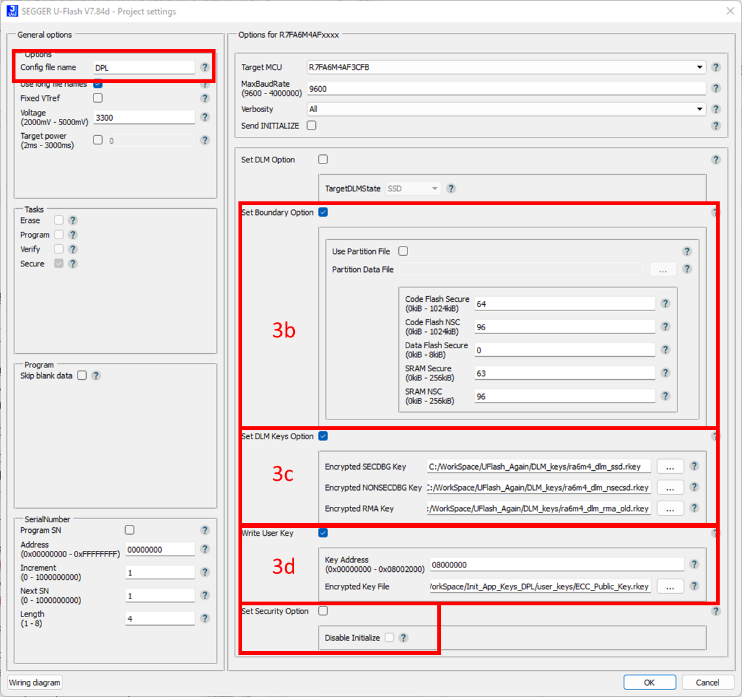Open help for Next SN field
This screenshot has height=697, width=742.
tap(204, 595)
